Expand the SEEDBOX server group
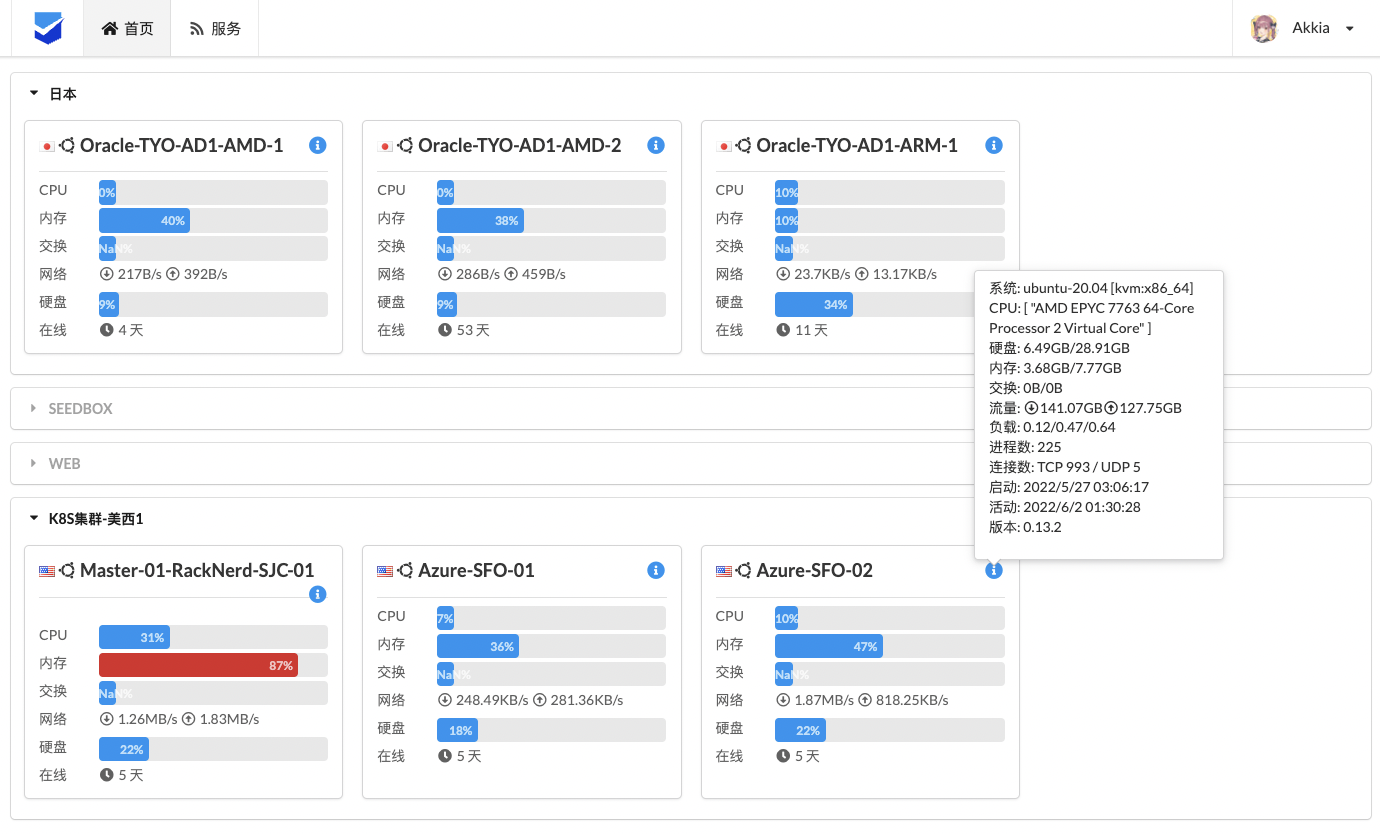The width and height of the screenshot is (1380, 834). click(x=35, y=409)
